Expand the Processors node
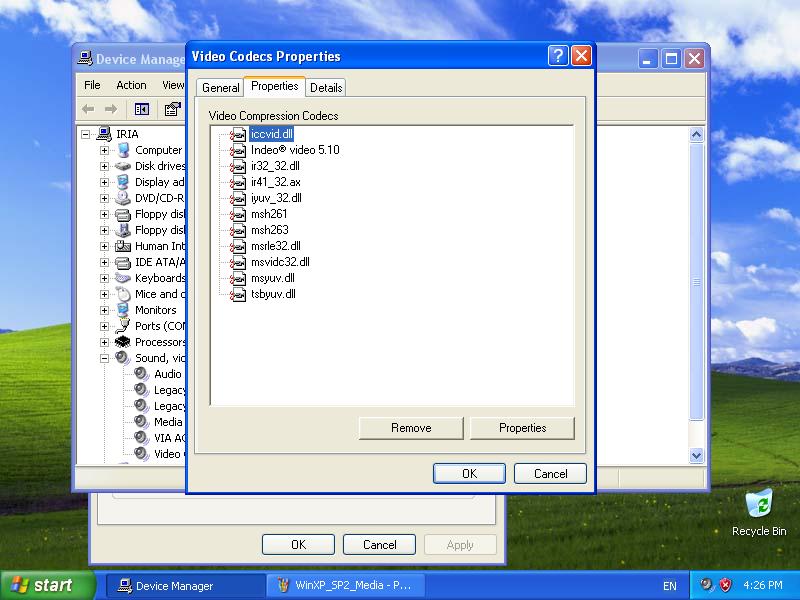 105,342
